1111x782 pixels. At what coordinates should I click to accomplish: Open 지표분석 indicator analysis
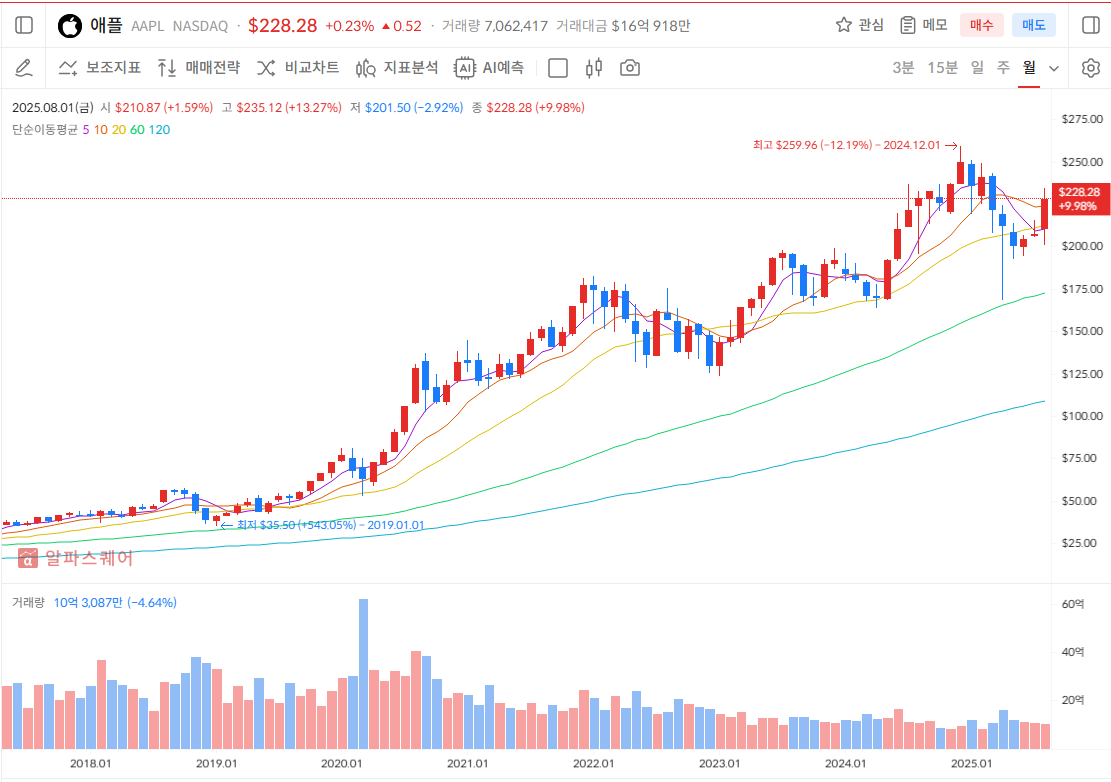397,68
